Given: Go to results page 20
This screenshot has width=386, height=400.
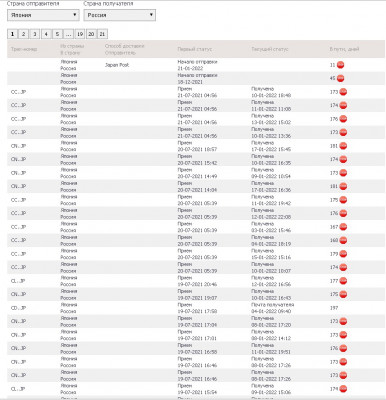Looking at the screenshot, I should [x=91, y=34].
